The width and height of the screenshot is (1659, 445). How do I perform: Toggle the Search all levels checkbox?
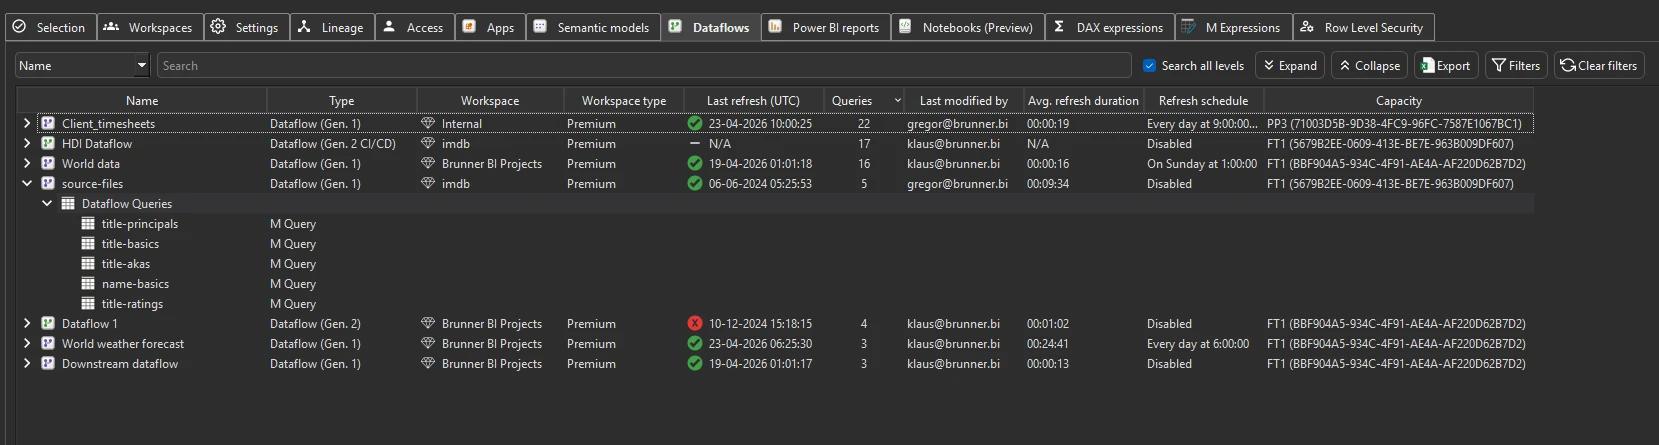1150,66
